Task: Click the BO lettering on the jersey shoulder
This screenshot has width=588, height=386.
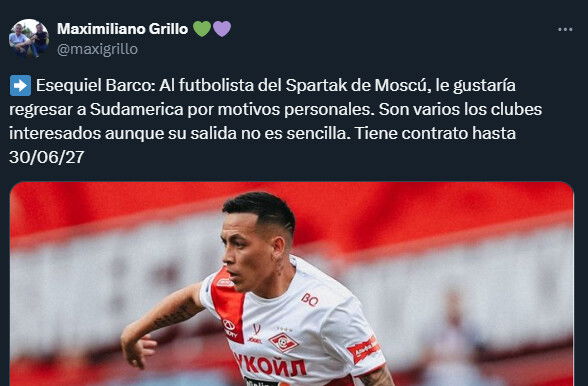Action: click(x=310, y=300)
